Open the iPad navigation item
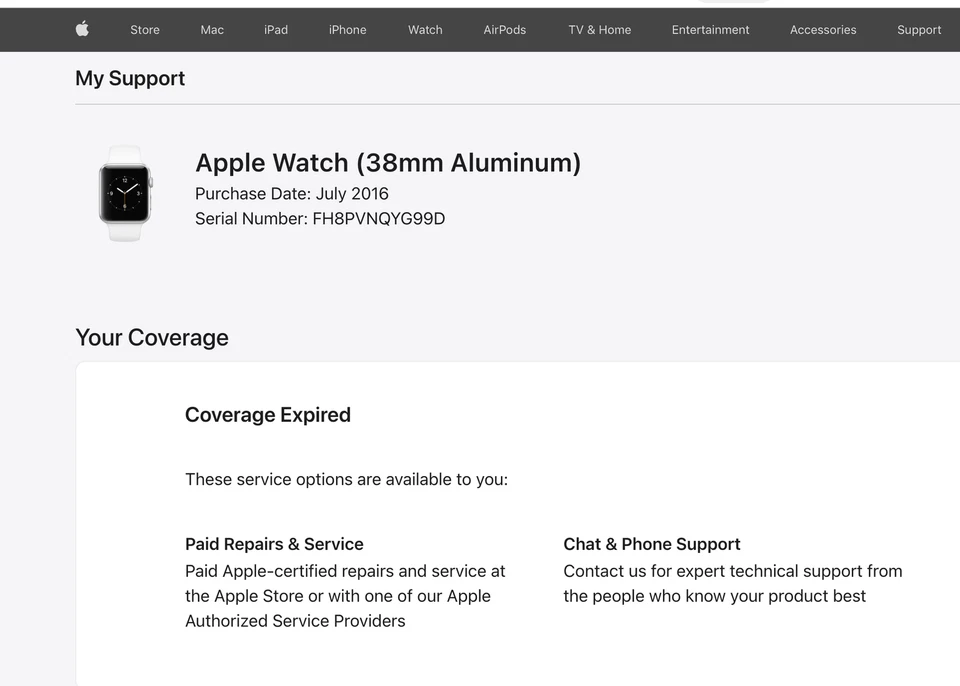Viewport: 960px width, 686px height. pos(276,29)
